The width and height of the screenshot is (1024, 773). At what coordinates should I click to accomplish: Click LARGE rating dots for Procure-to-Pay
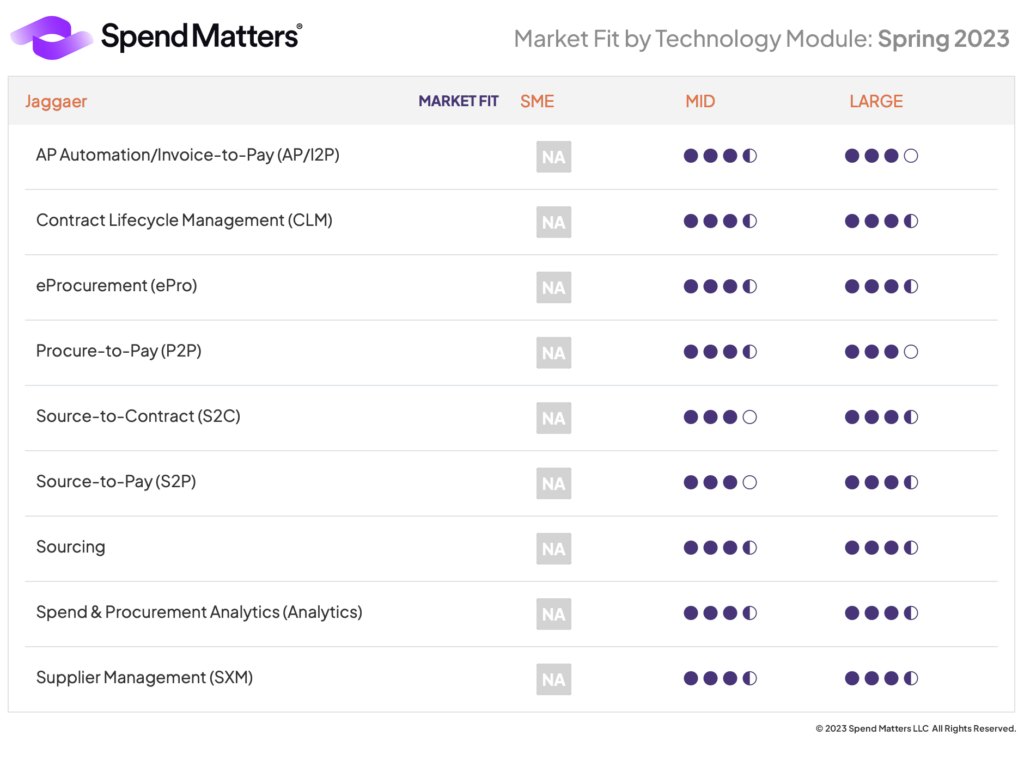pos(882,351)
